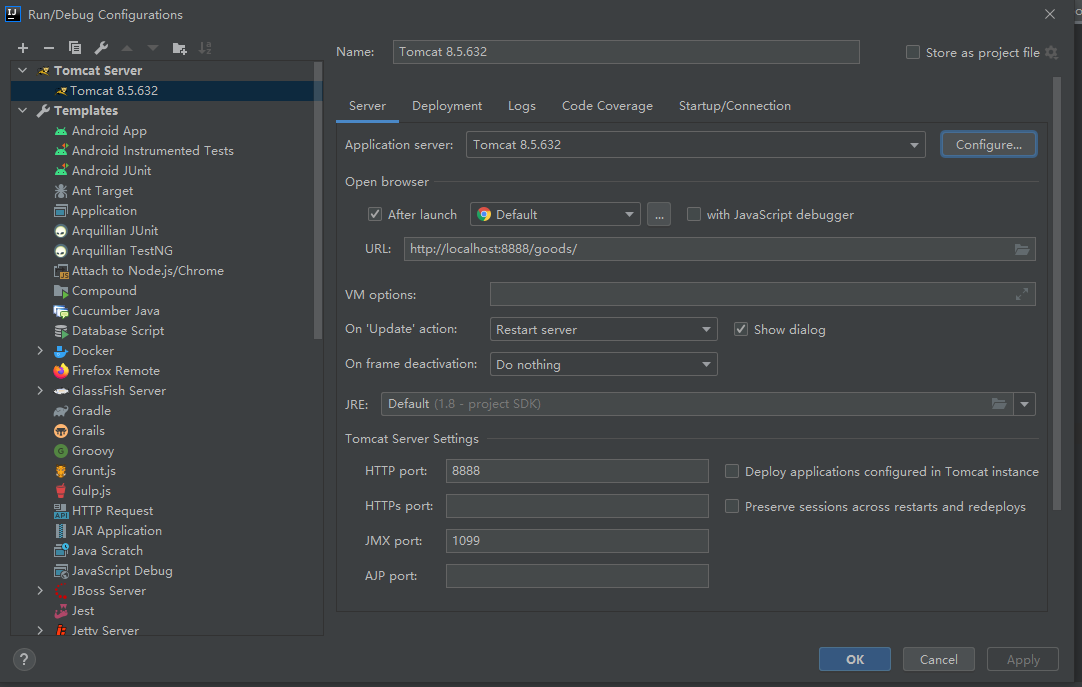Image resolution: width=1082 pixels, height=687 pixels.
Task: Open the Startup/Connection tab
Action: [x=734, y=106]
